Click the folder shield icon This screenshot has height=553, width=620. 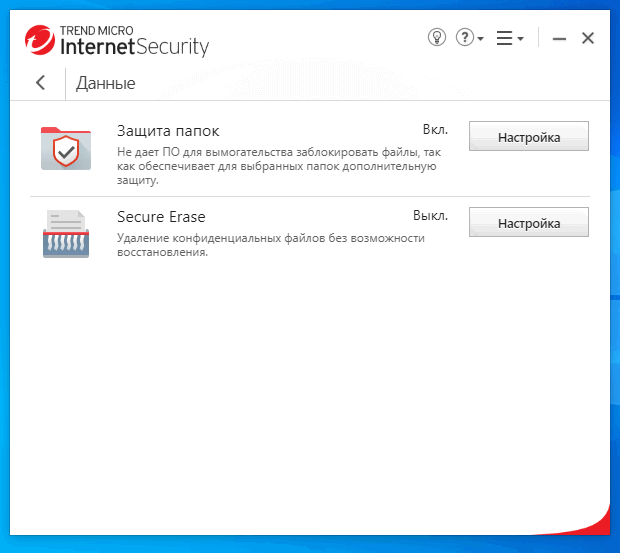click(66, 148)
